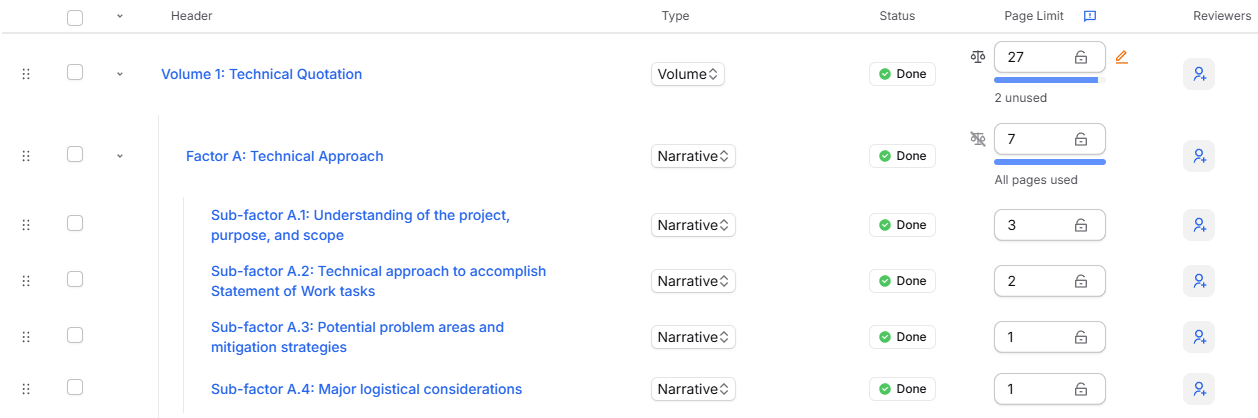Grab the drag handle for Factor A row
This screenshot has width=1258, height=418.
click(x=26, y=156)
